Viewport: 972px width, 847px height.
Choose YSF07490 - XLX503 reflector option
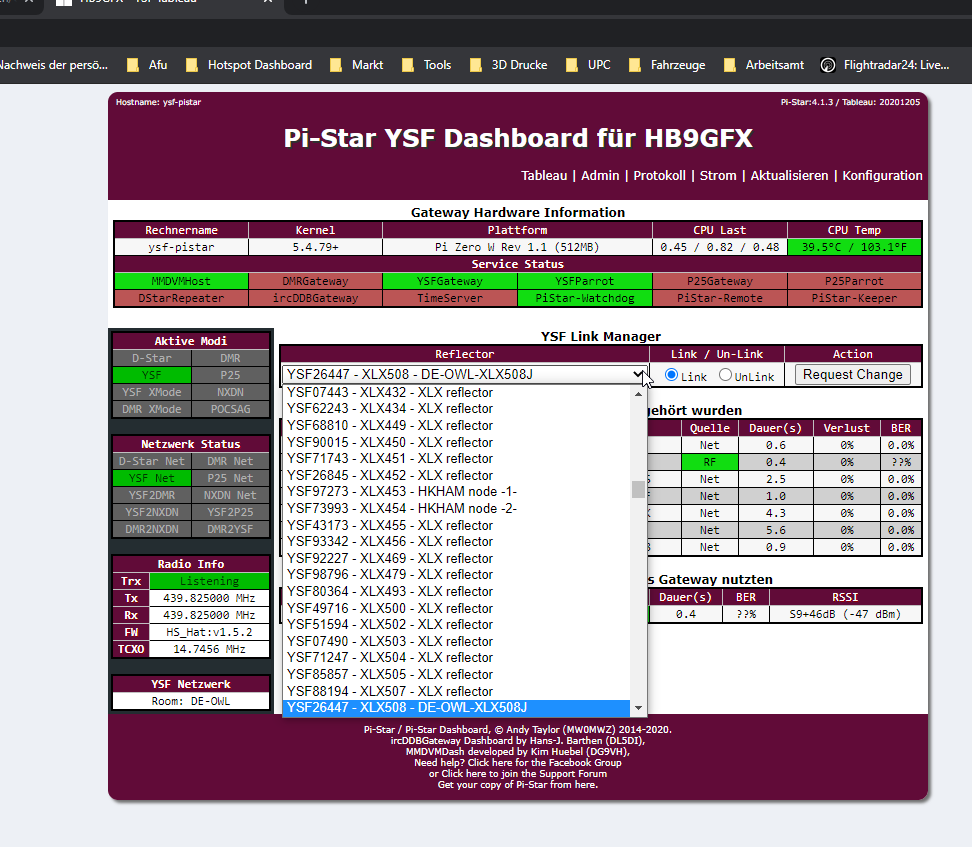pyautogui.click(x=456, y=641)
